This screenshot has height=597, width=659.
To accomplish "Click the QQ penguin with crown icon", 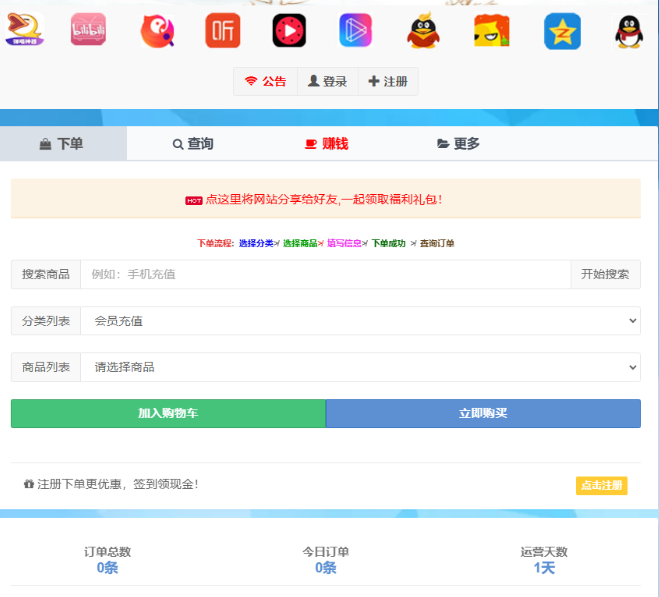I will (x=423, y=30).
